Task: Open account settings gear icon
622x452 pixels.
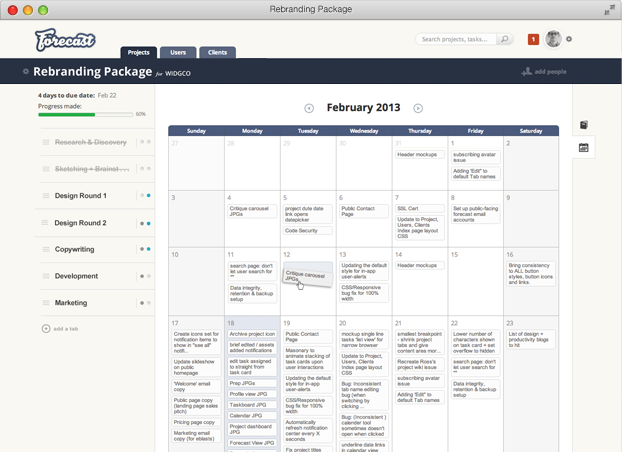Action: [x=569, y=39]
